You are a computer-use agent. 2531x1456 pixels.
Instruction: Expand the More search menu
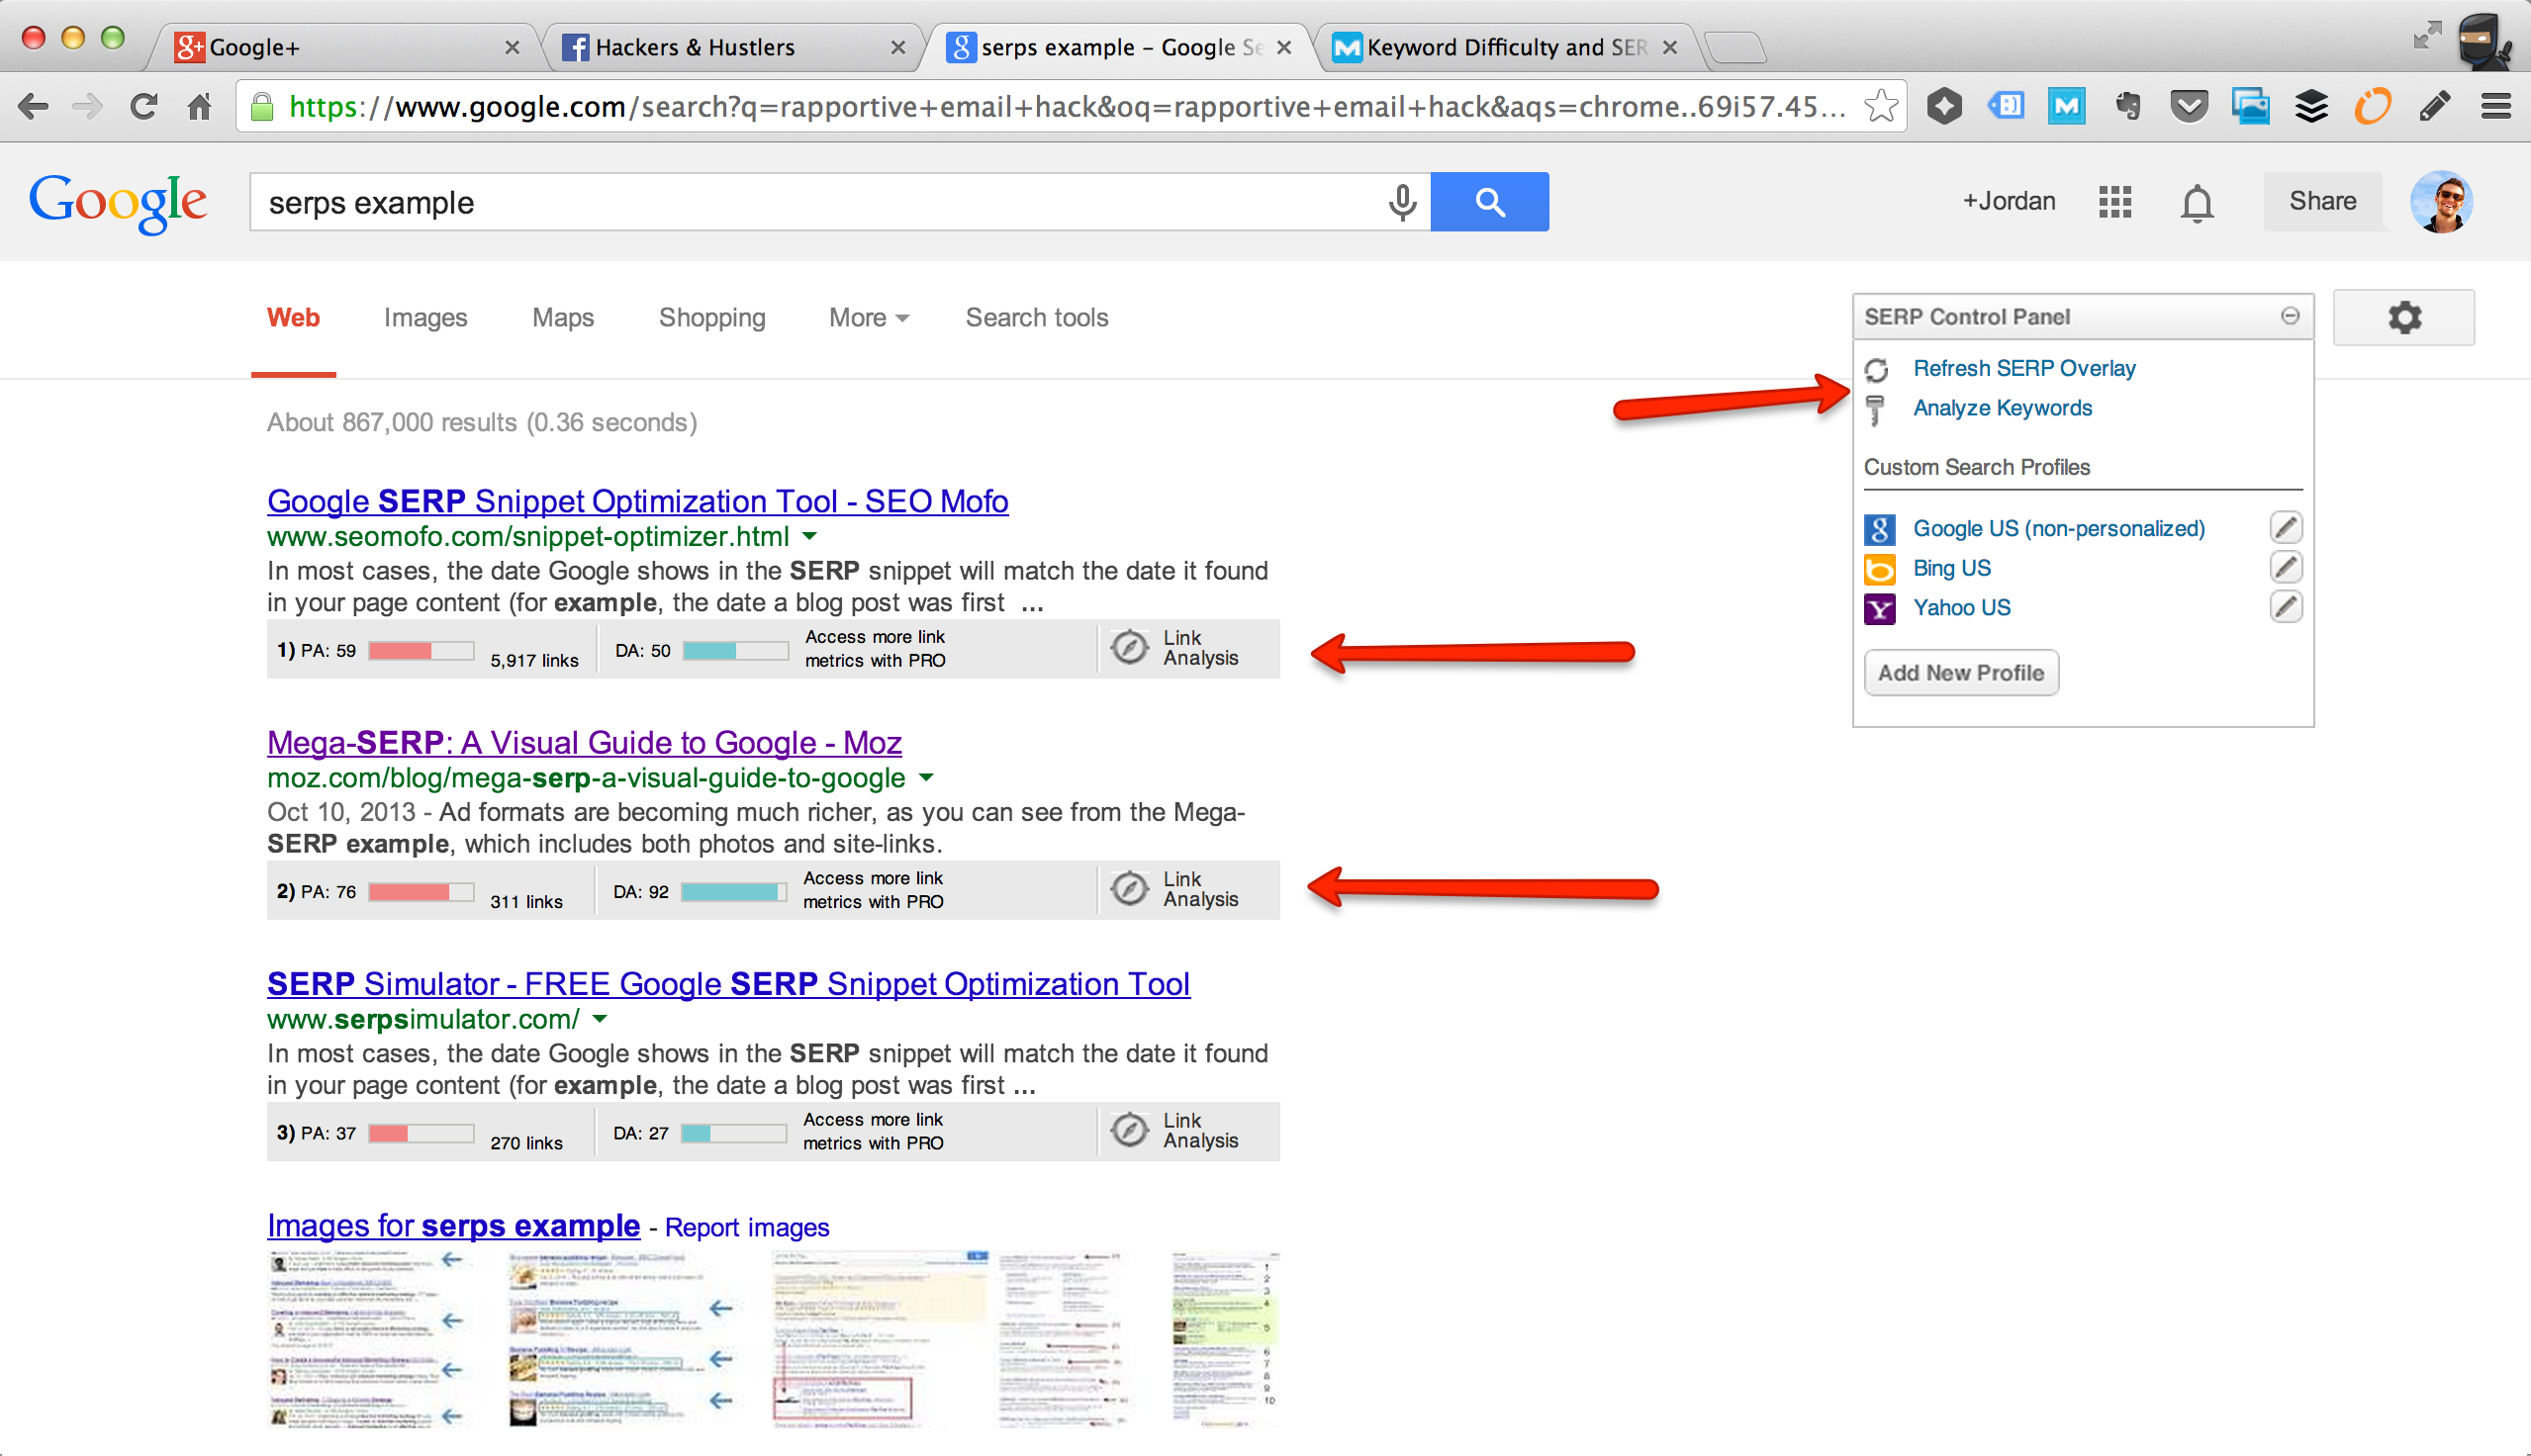point(868,318)
